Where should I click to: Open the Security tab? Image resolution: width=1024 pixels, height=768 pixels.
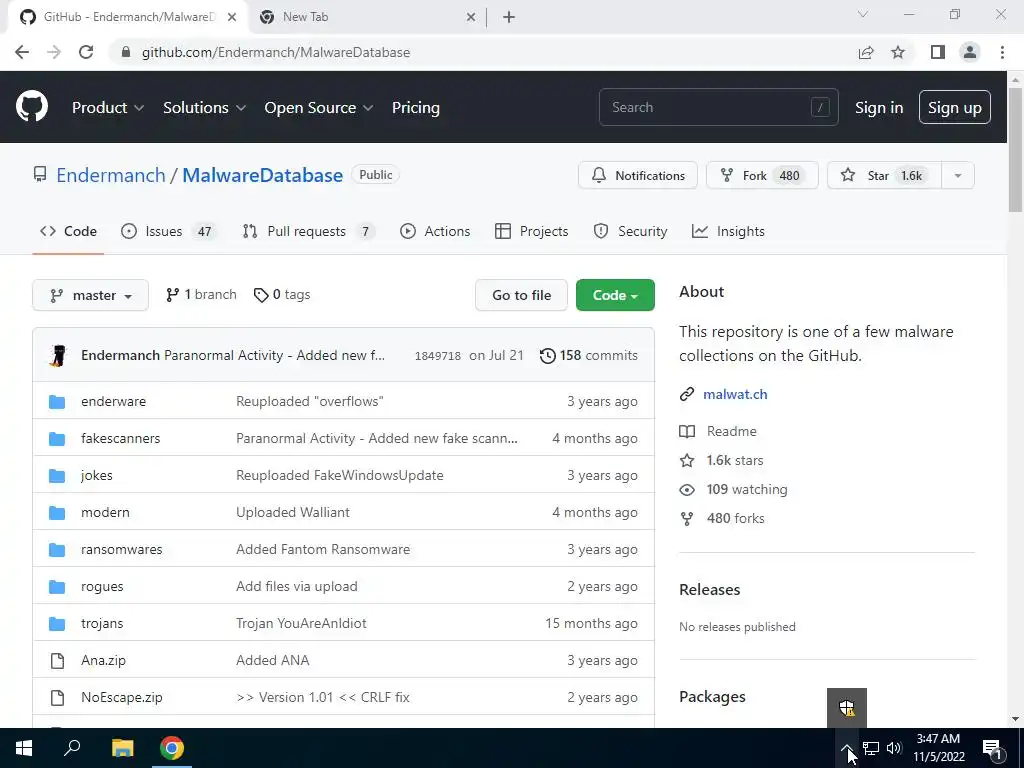[x=630, y=231]
